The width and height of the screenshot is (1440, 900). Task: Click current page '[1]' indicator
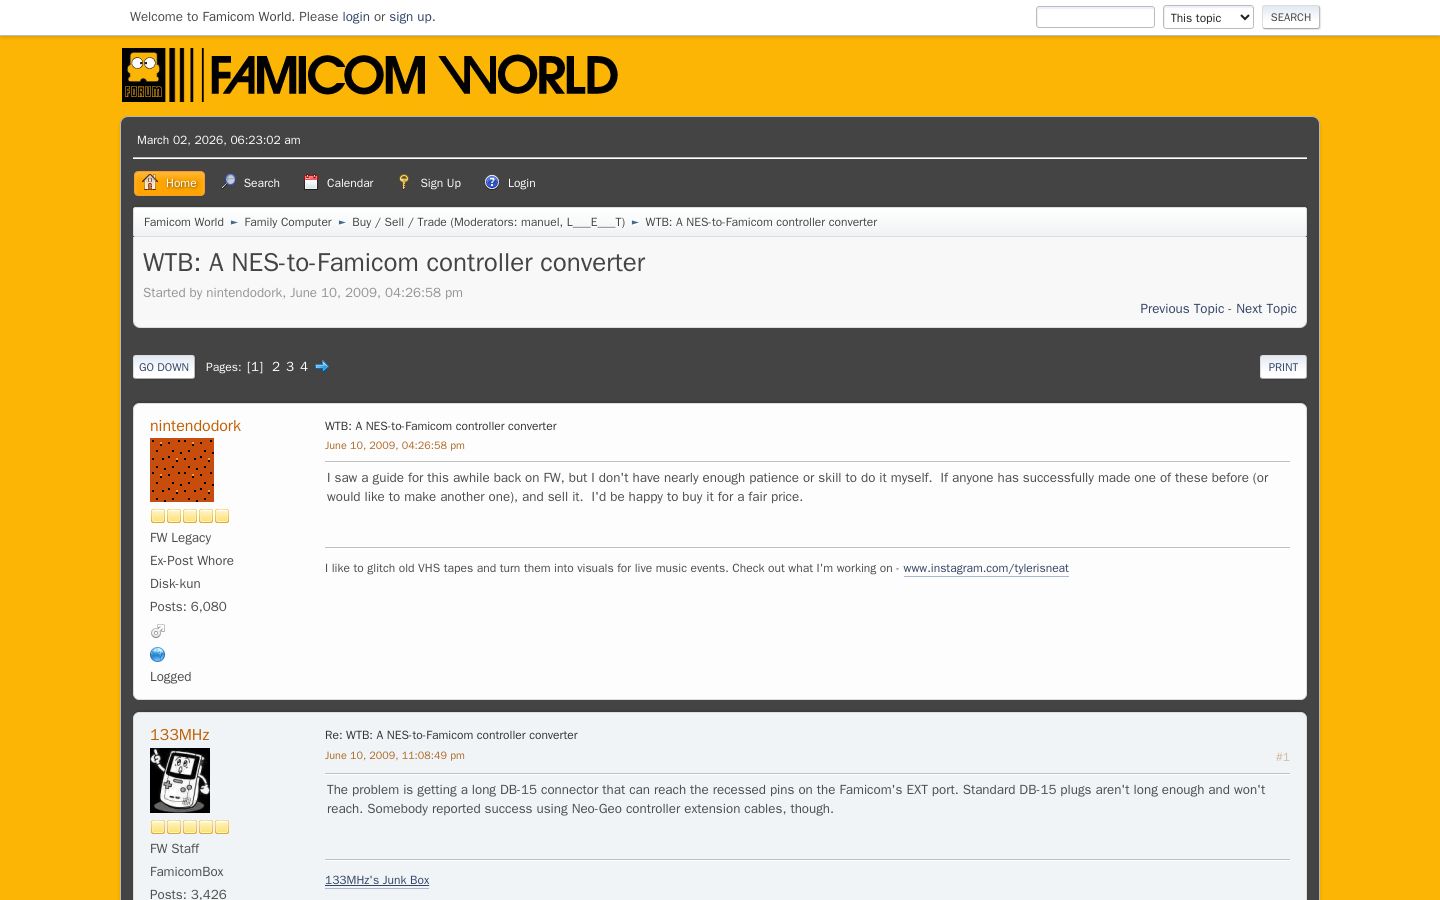[x=255, y=367]
